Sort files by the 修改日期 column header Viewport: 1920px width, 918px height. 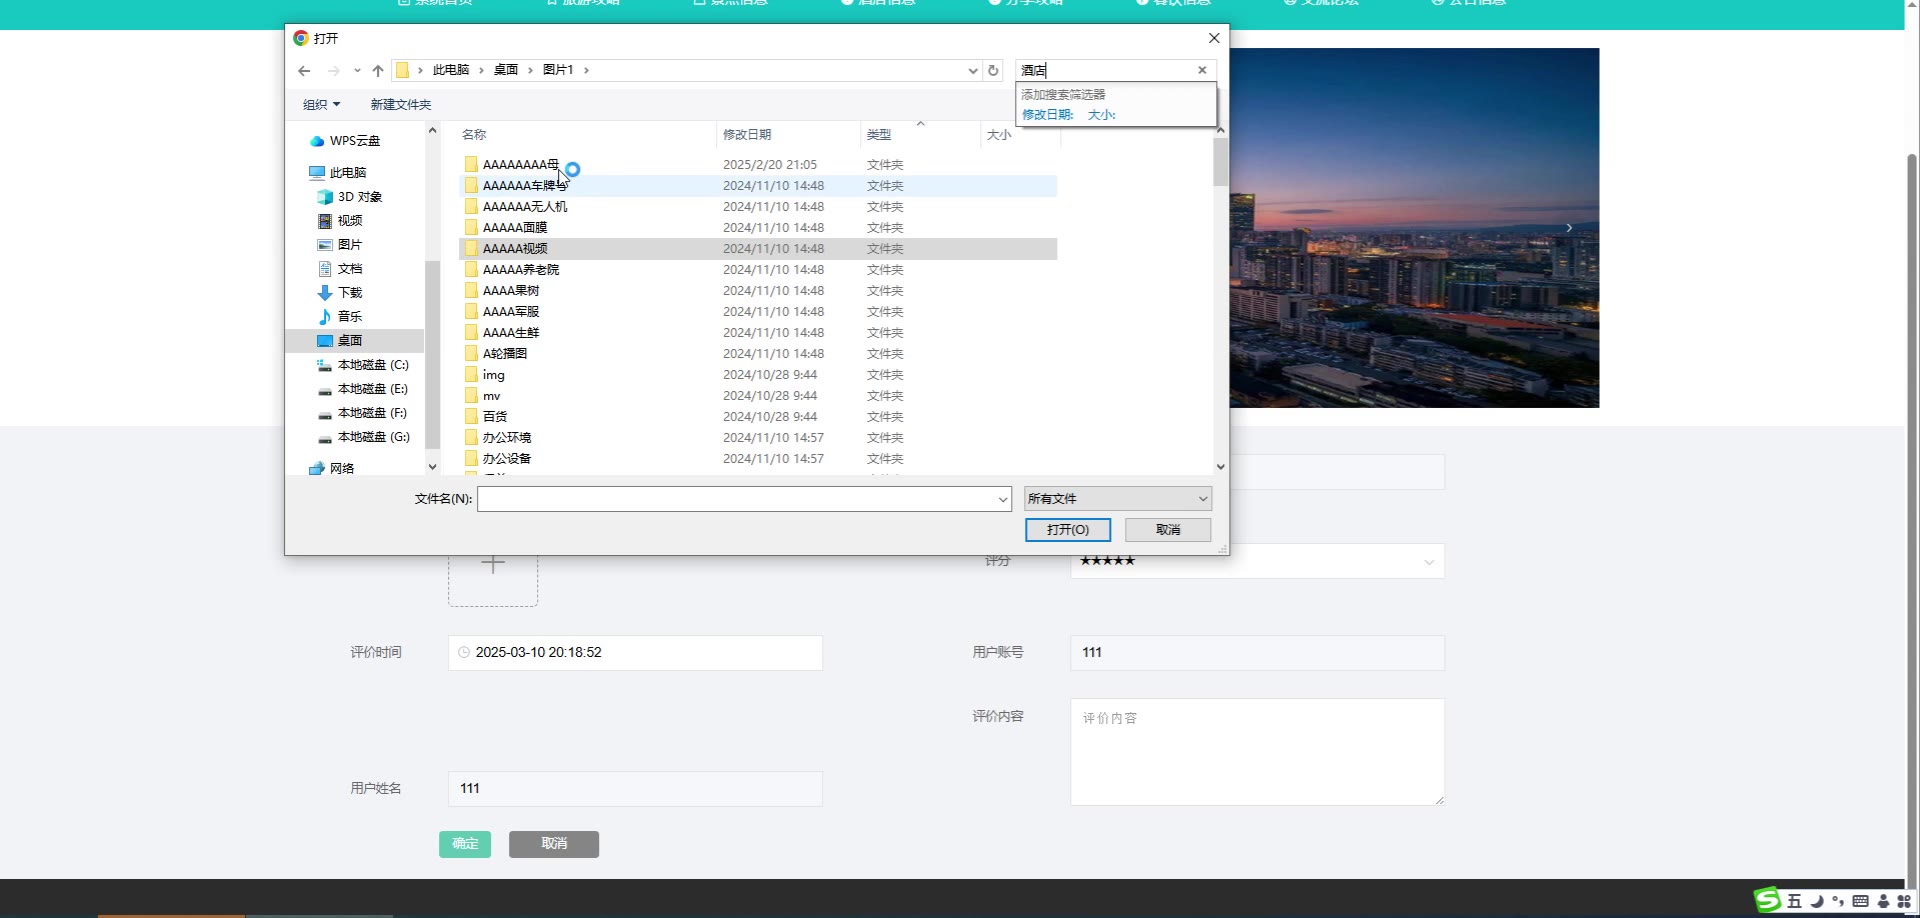coord(747,135)
